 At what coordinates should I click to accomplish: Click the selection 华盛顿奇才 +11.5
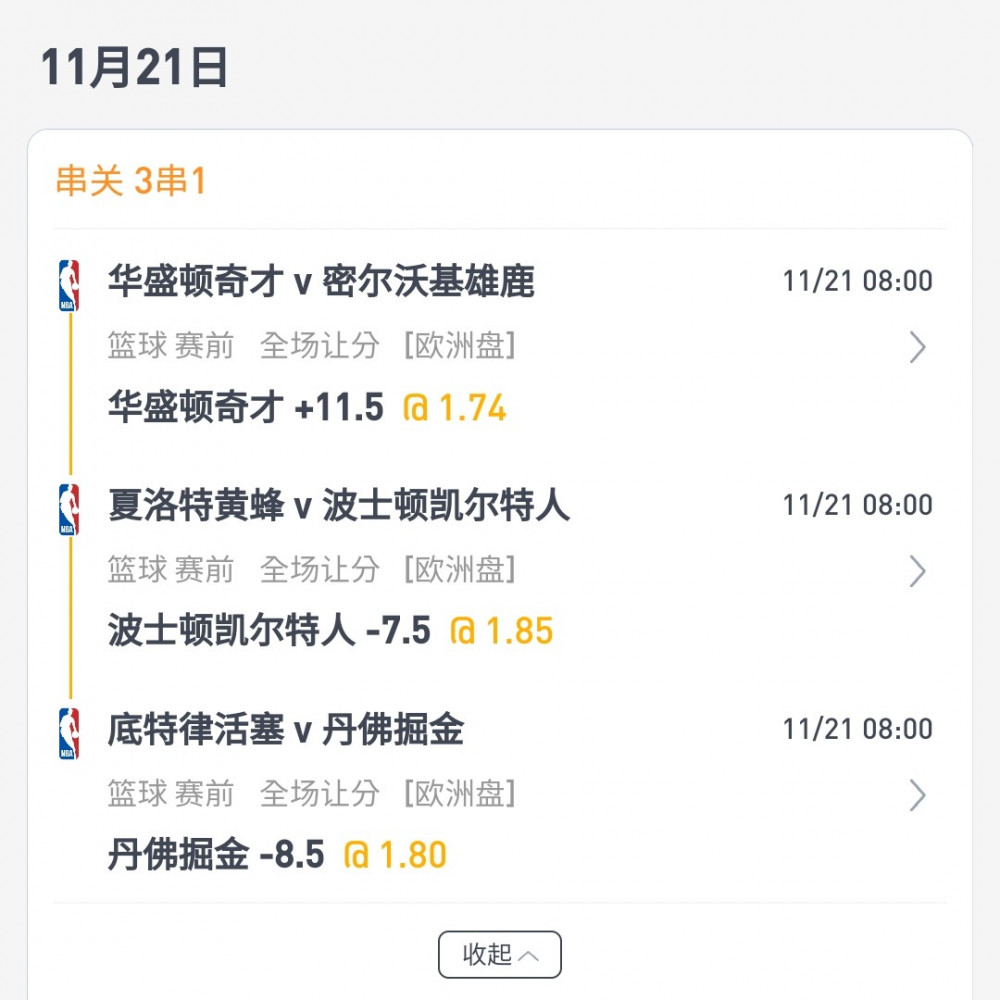point(246,407)
